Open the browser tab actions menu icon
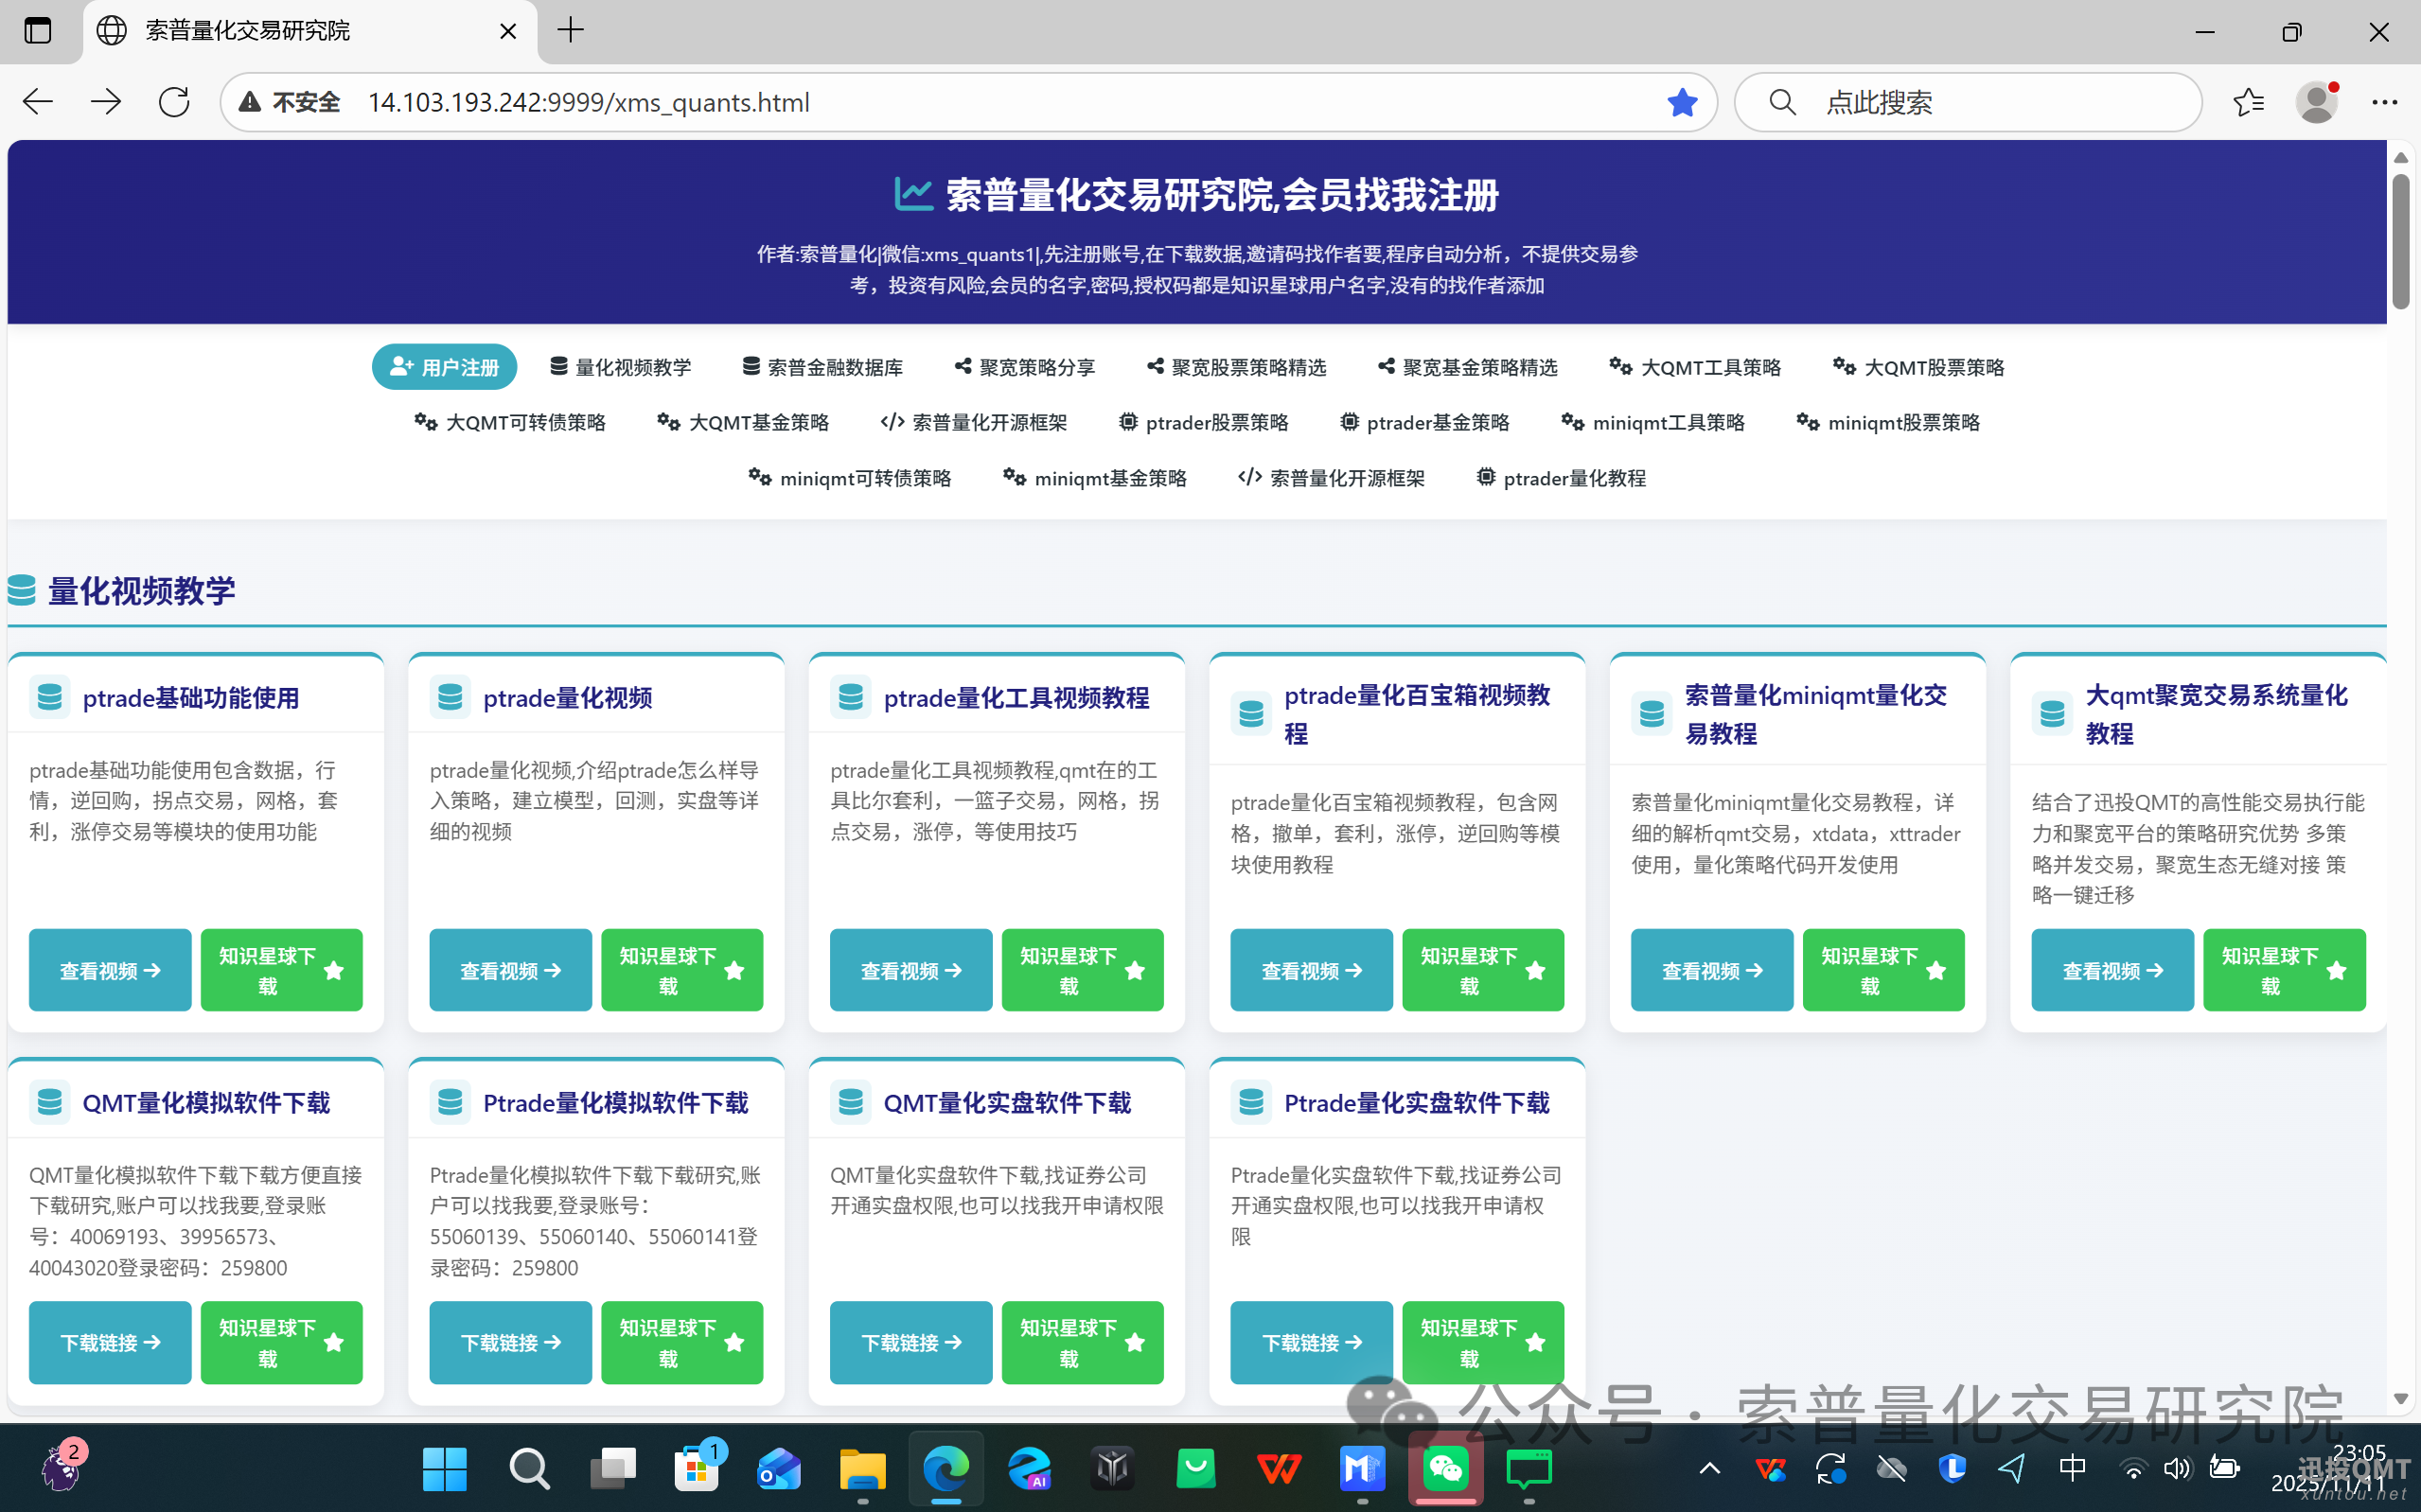The image size is (2421, 1512). point(38,30)
